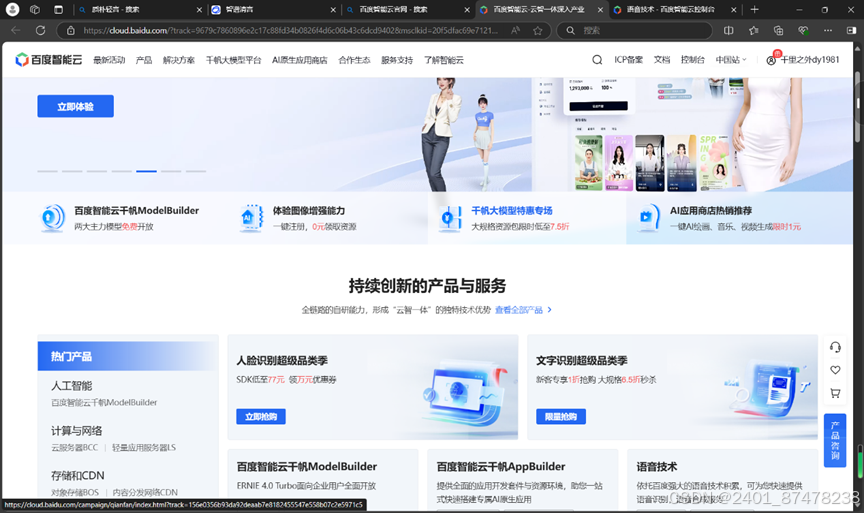
Task: Click the ModelBuilder promo icon
Action: click(x=53, y=218)
